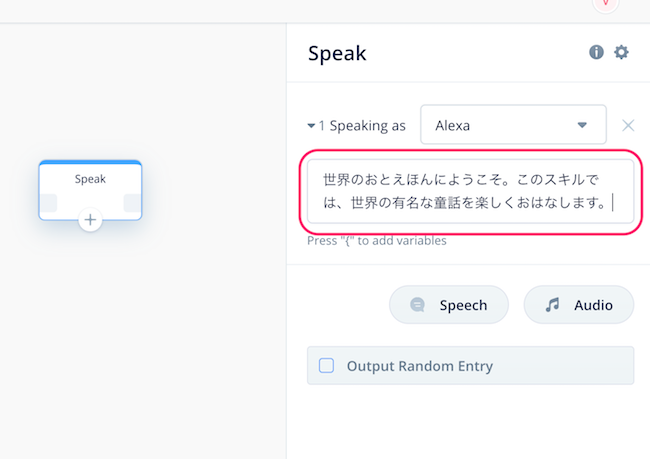Viewport: 650px width, 459px height.
Task: Click the arrow in the Alexa dropdown
Action: (582, 125)
